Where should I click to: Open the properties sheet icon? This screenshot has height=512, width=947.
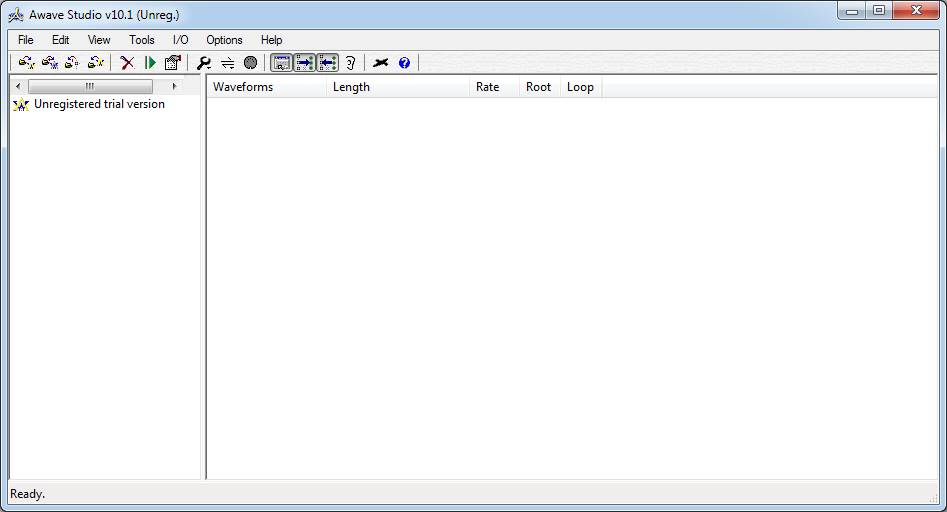173,62
